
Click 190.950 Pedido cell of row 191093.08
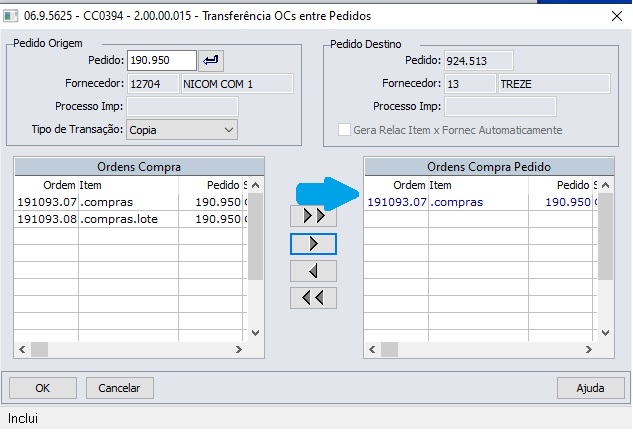pos(210,219)
